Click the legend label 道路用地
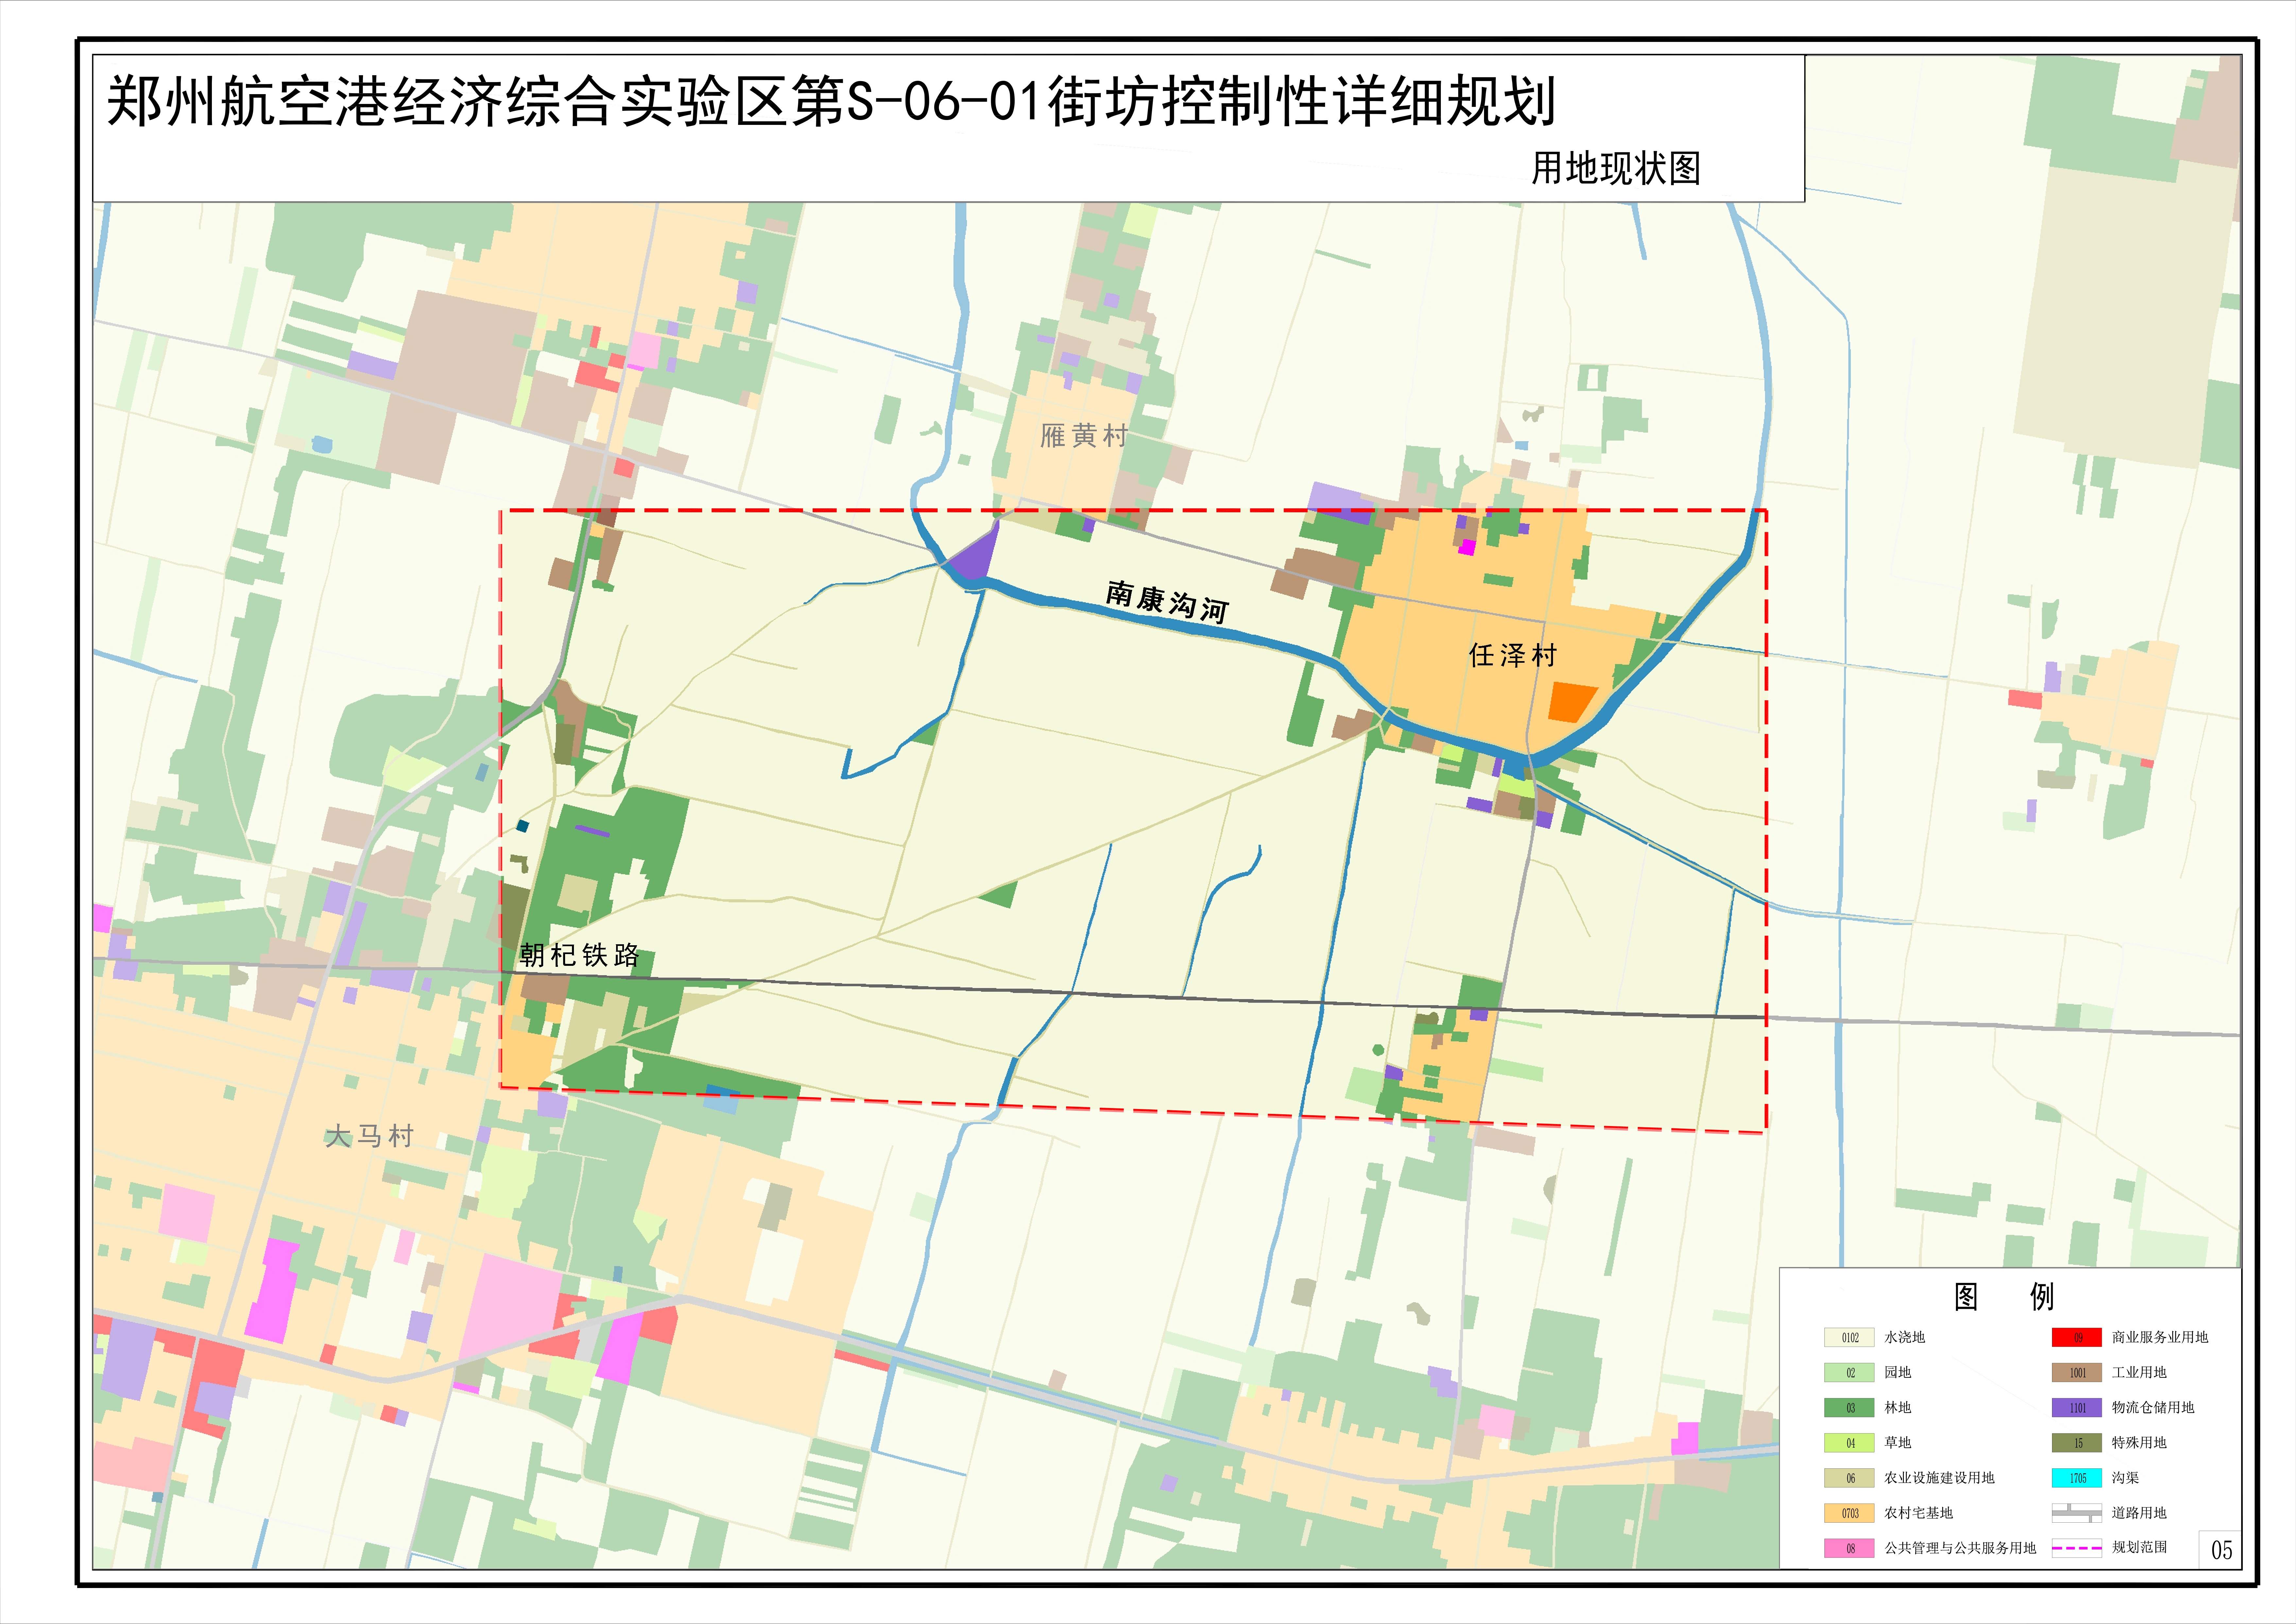 point(2139,1513)
